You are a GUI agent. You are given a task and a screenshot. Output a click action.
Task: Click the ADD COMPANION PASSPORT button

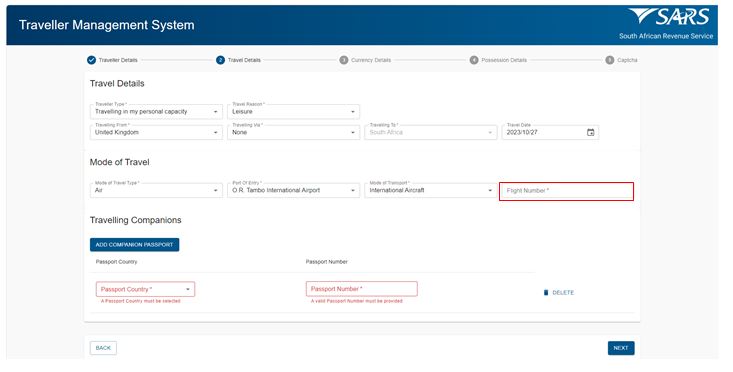(x=135, y=244)
